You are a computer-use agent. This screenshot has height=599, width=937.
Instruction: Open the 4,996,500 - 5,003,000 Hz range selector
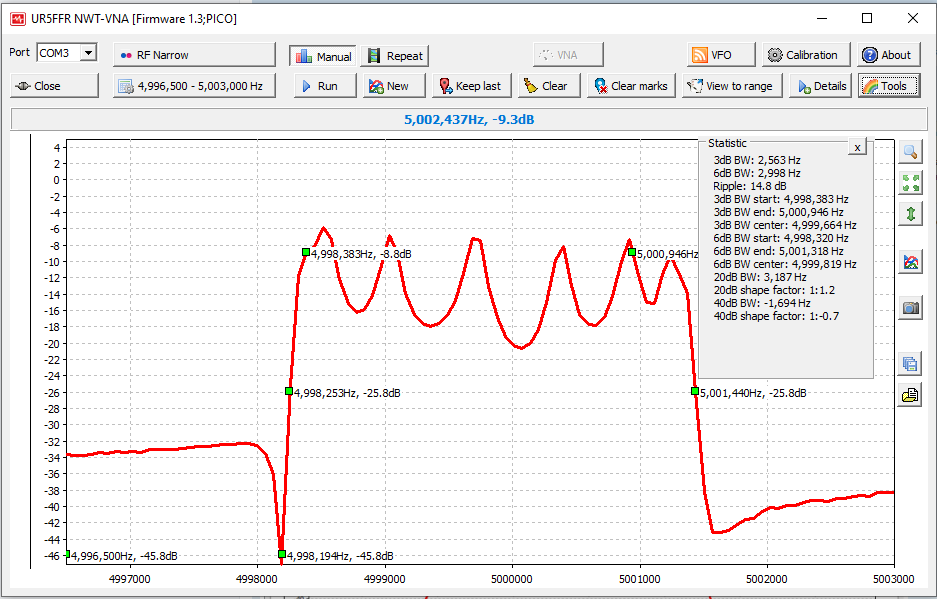tap(194, 86)
